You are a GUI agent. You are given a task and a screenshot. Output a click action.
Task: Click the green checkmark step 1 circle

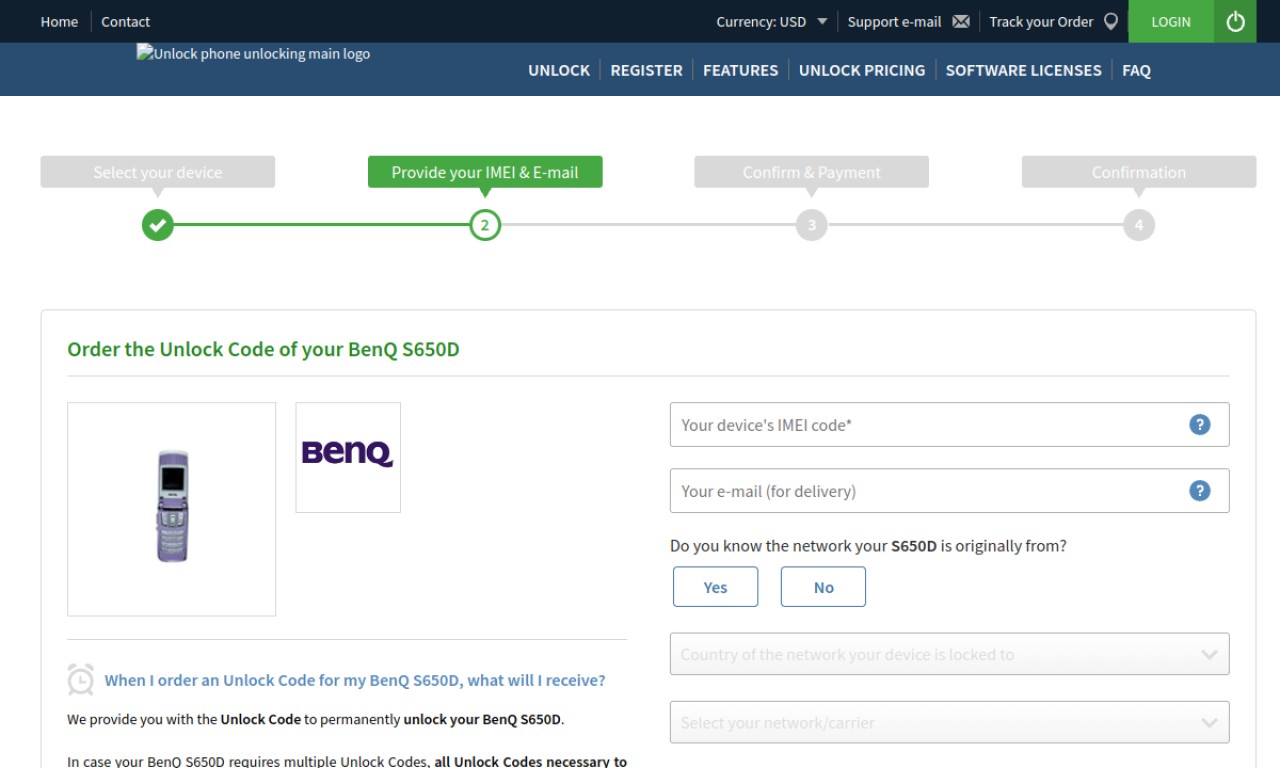[157, 225]
